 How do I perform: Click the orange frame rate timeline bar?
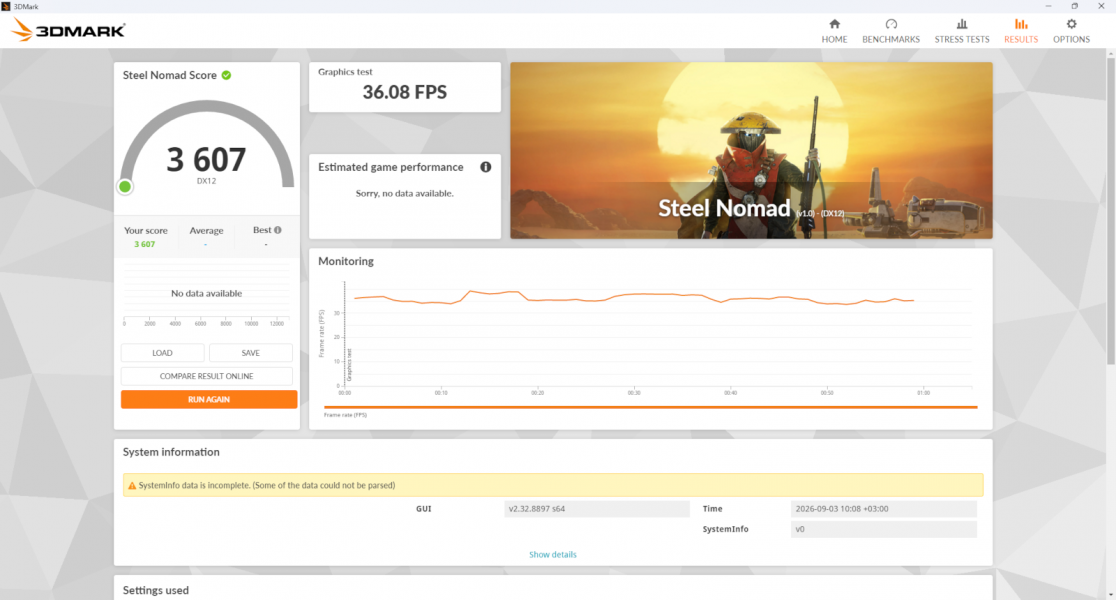pyautogui.click(x=651, y=407)
